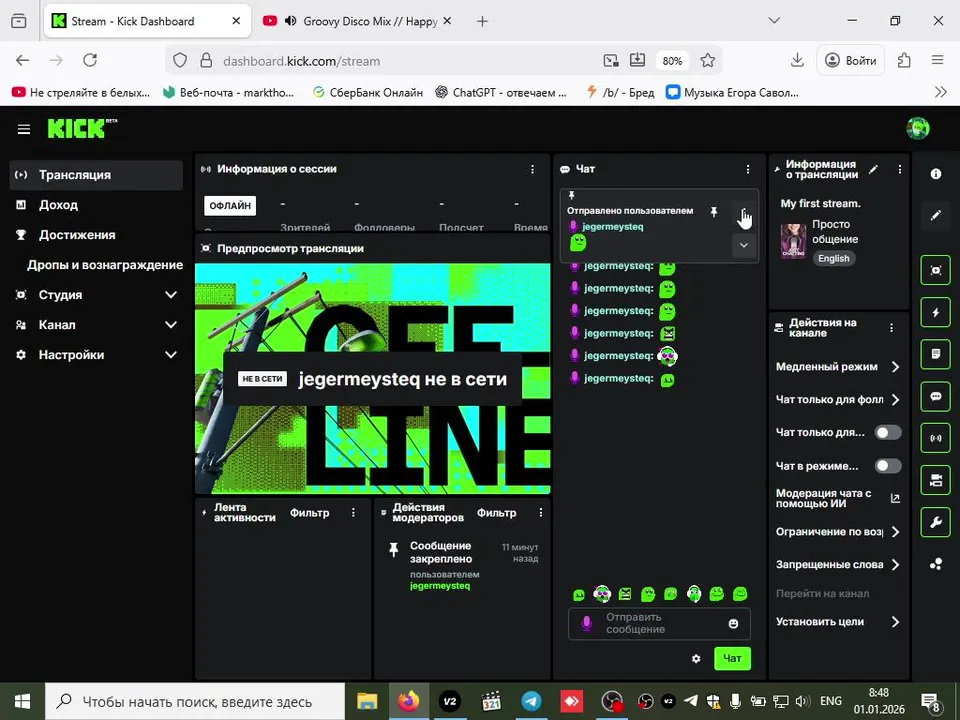The height and width of the screenshot is (720, 960).
Task: Open 'Ограничение по воз' options
Action: click(x=838, y=532)
